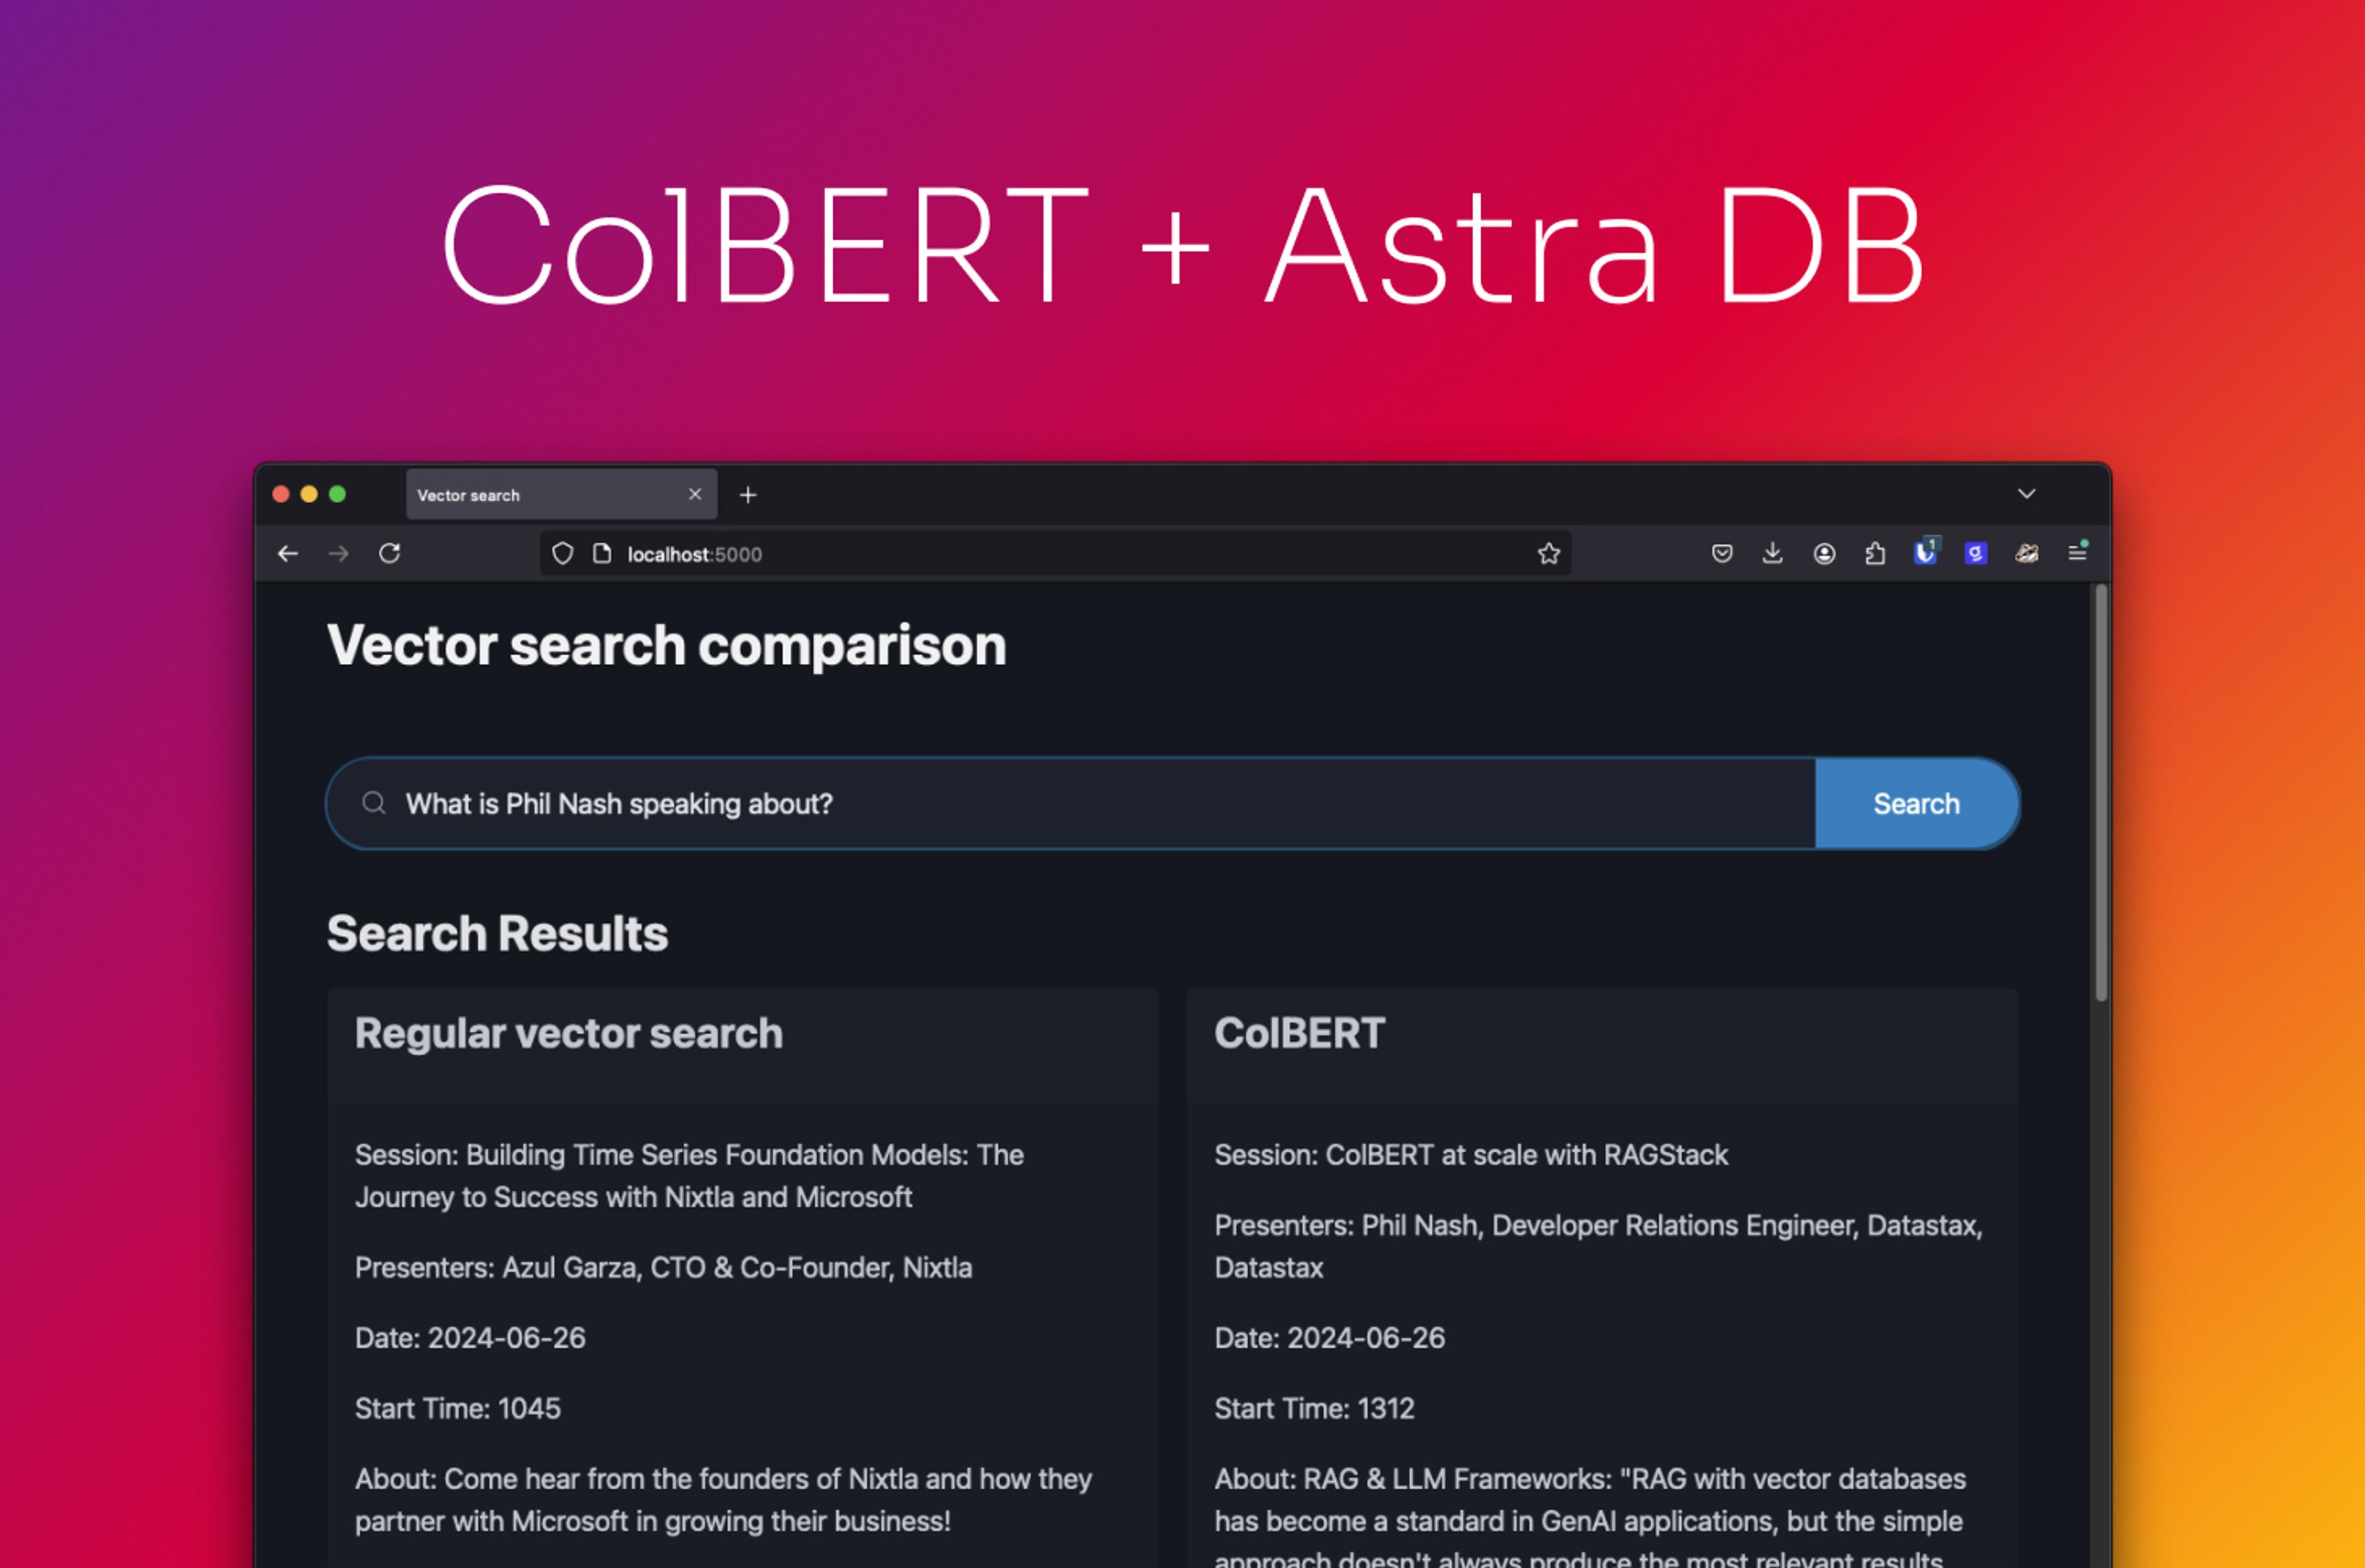Screen dimensions: 2365x1568
Task: Expand the list all tabs chevron
Action: 2026,494
